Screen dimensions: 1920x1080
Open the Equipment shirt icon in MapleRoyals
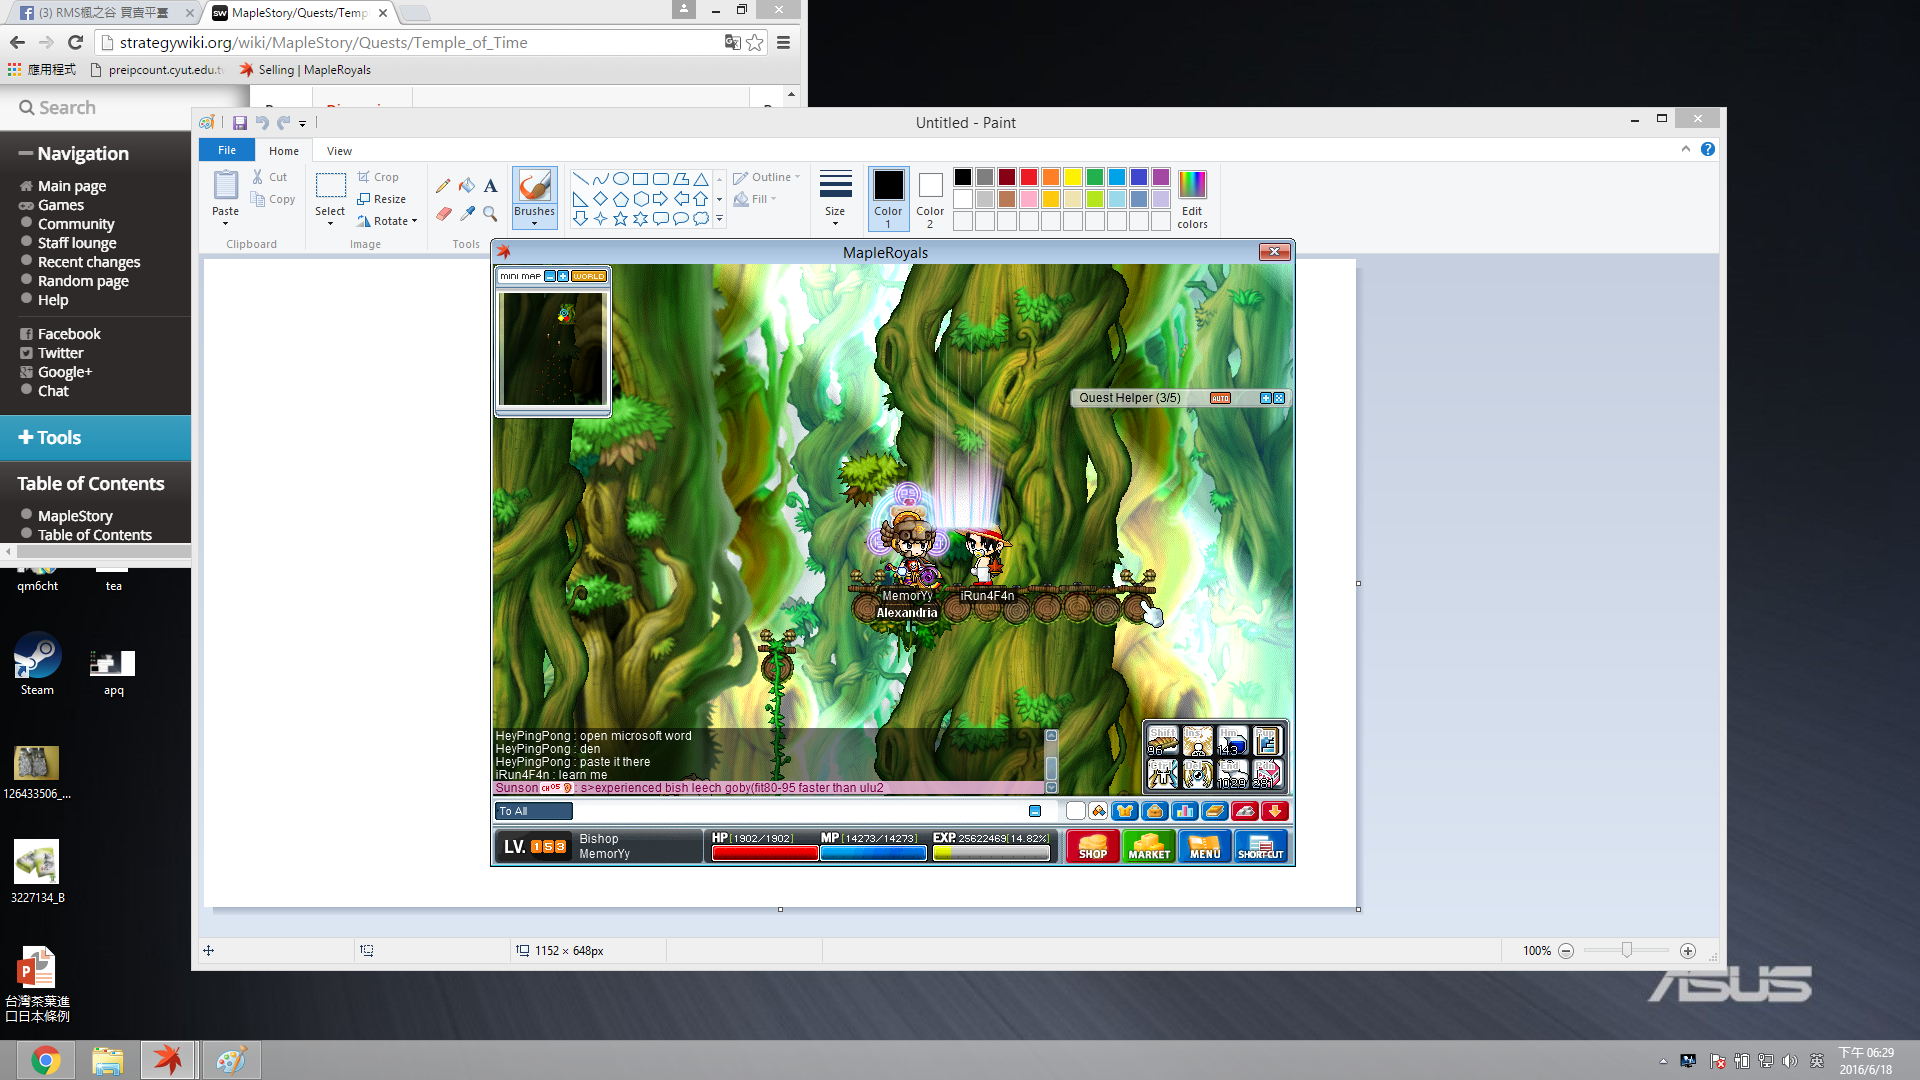click(x=1125, y=811)
